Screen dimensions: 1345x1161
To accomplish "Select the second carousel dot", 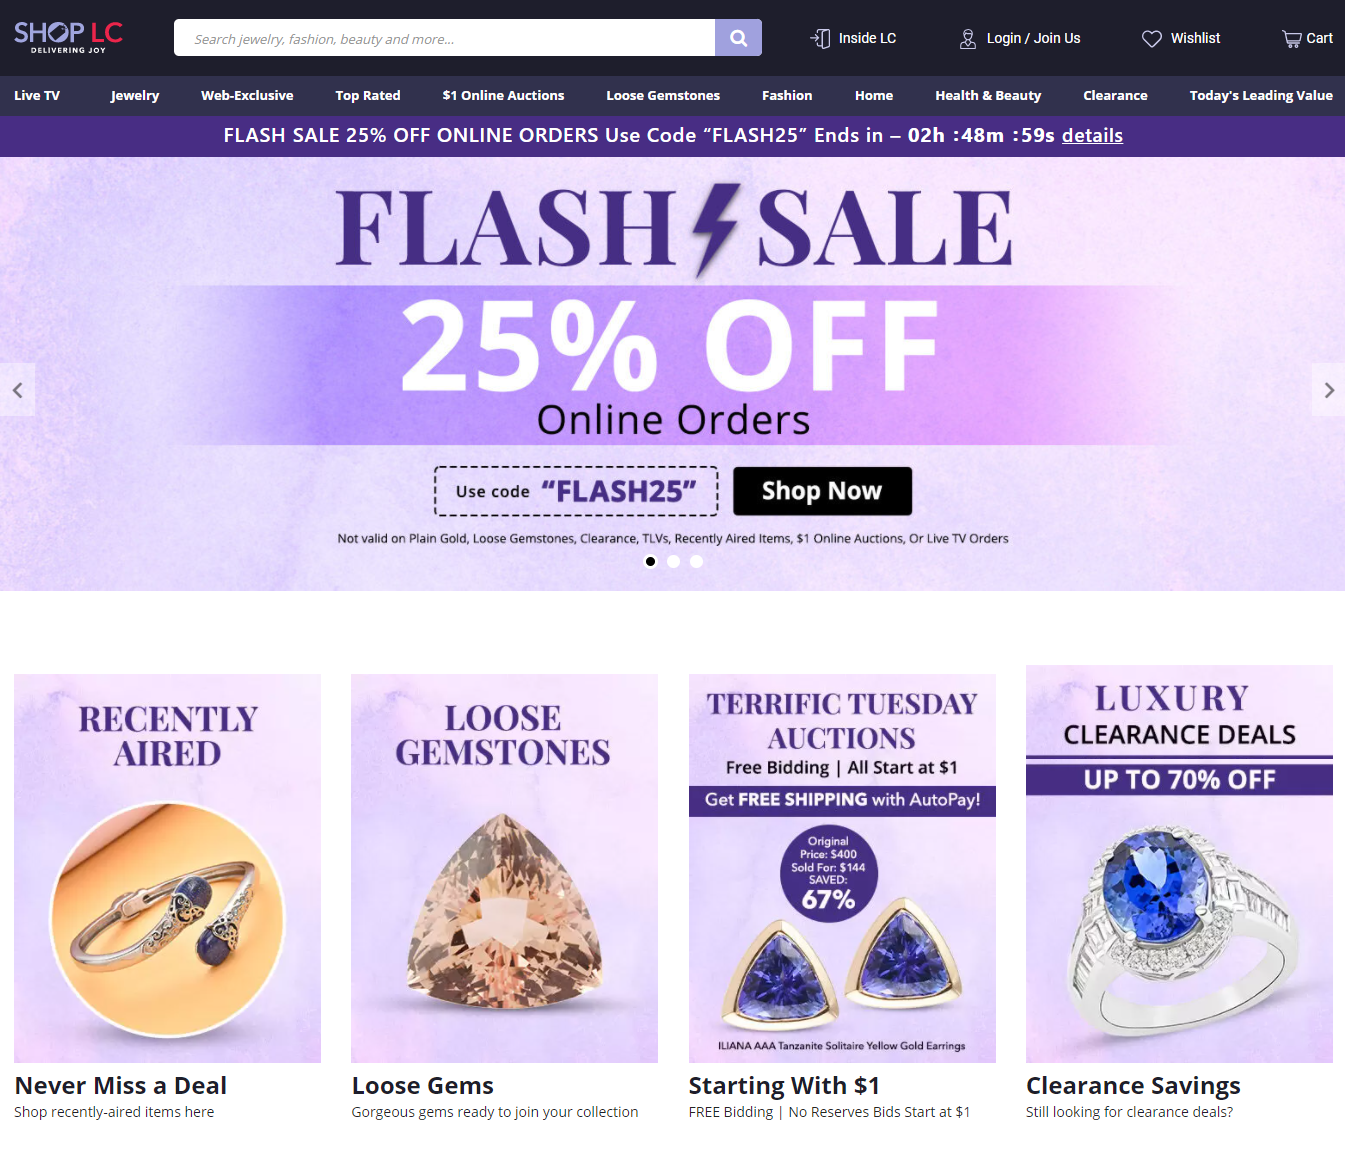I will coord(674,561).
